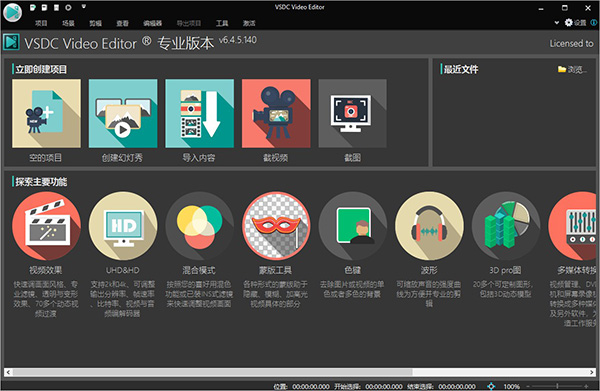Click the 设置 gear settings button
The image size is (600, 391).
pos(576,23)
